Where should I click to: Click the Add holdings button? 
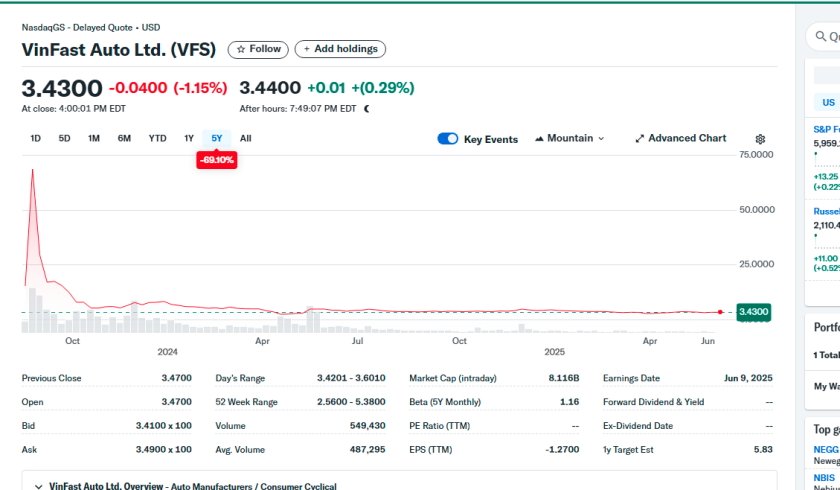[340, 49]
